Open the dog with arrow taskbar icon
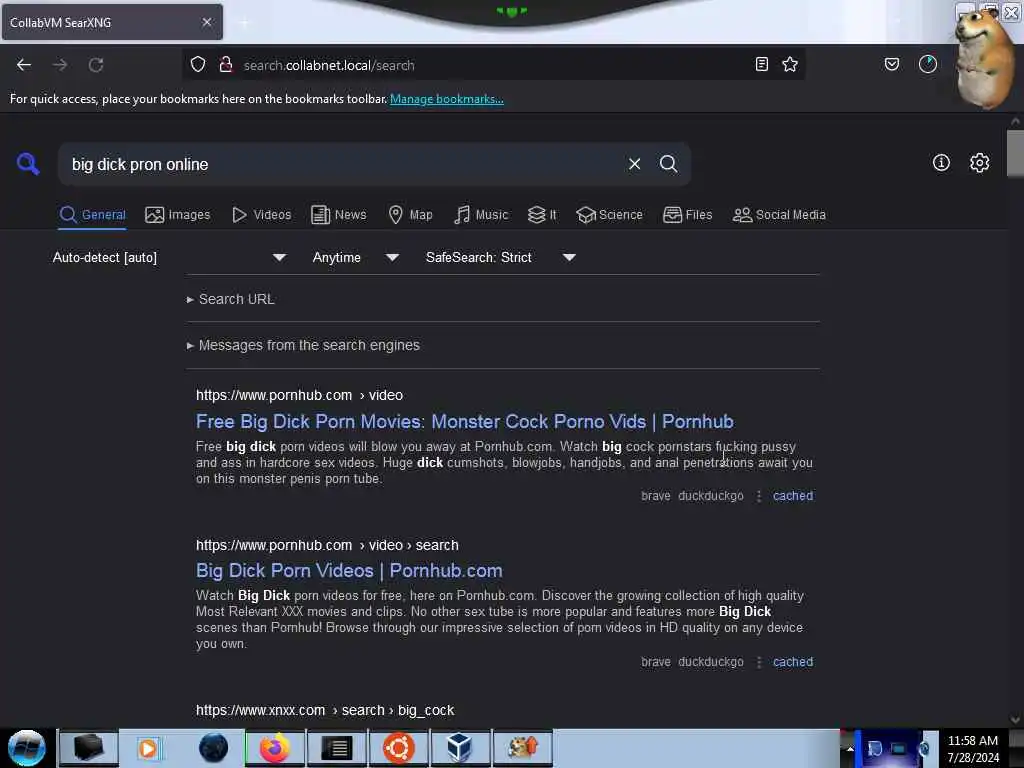 click(522, 748)
